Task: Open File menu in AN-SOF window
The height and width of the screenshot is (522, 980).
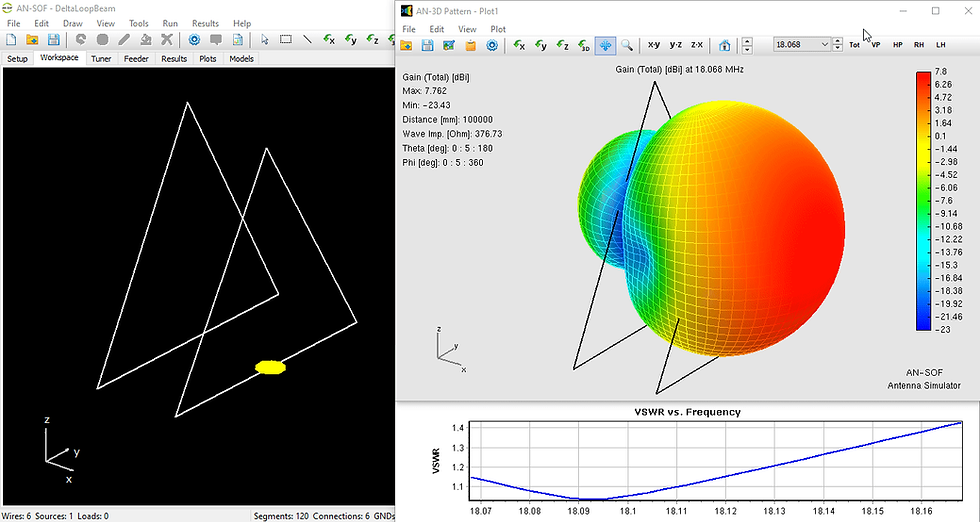Action: tap(13, 24)
